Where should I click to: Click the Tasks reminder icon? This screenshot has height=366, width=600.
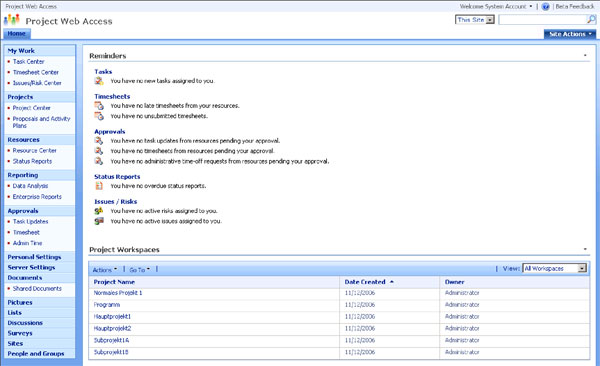(99, 81)
